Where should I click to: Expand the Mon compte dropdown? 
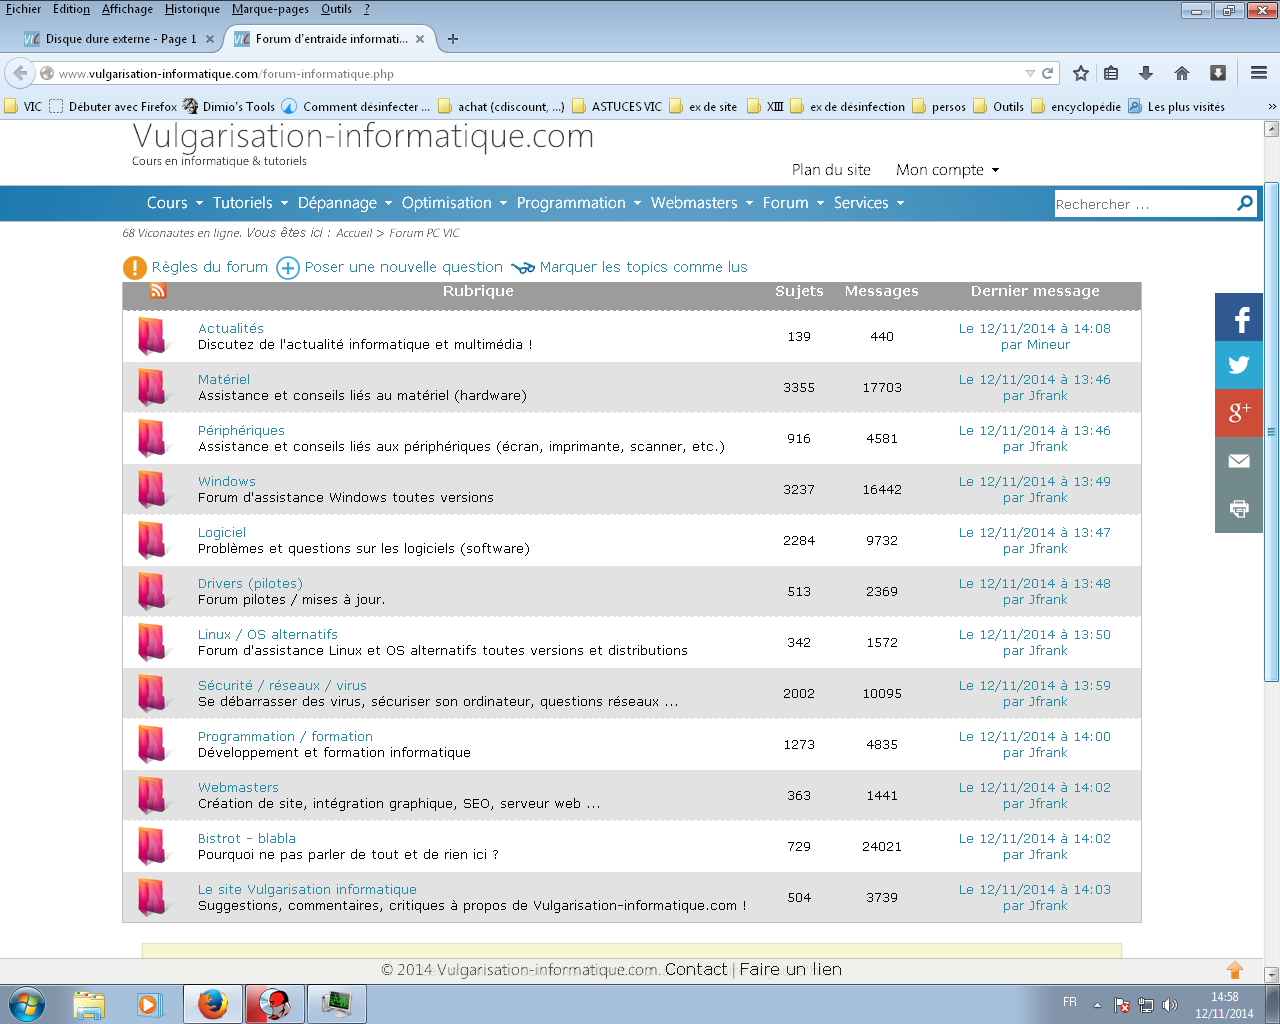pos(947,170)
